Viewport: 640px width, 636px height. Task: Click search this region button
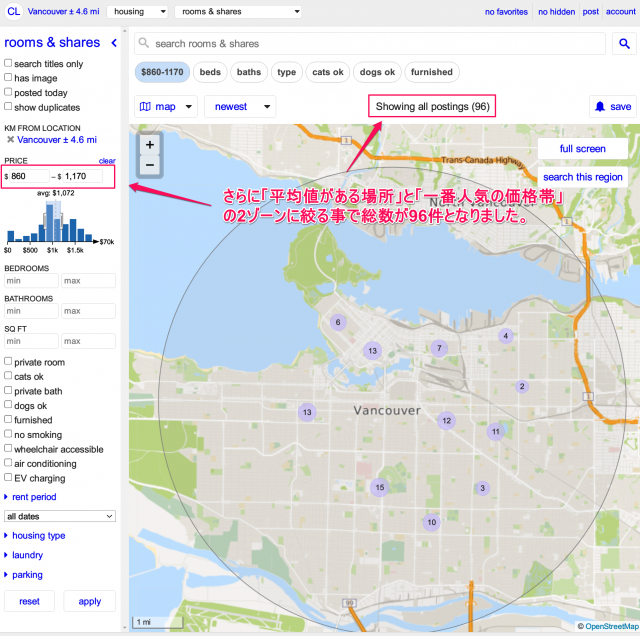[582, 177]
